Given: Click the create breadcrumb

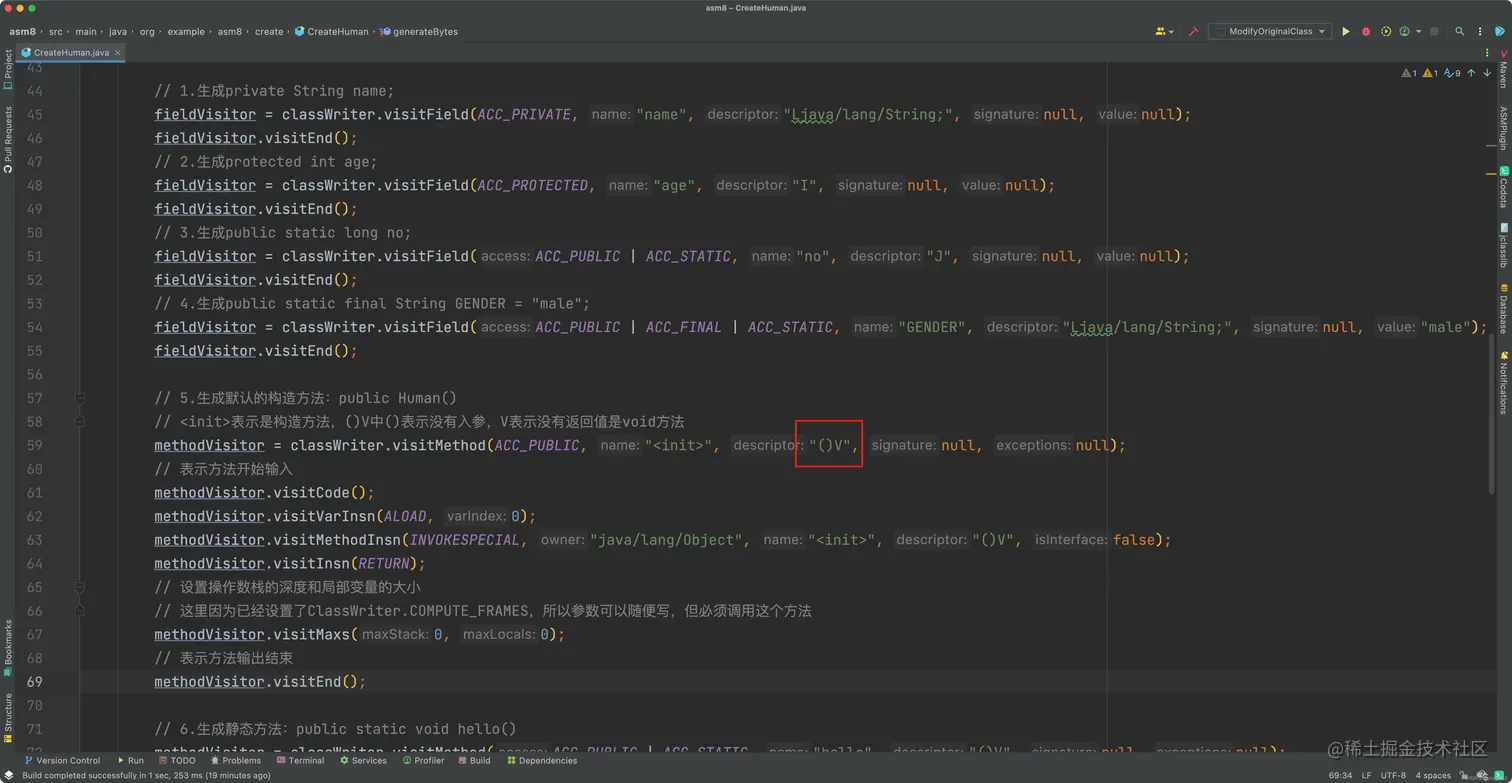Looking at the screenshot, I should coord(268,32).
